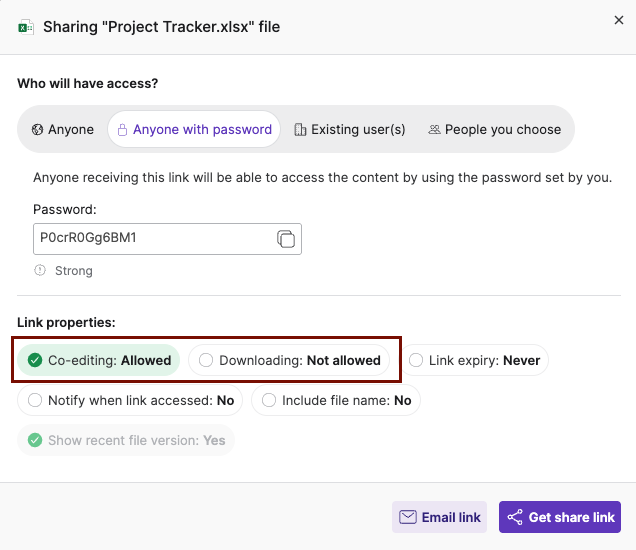Switch to People you choose tab
Viewport: 636px width, 550px height.
[x=494, y=130]
